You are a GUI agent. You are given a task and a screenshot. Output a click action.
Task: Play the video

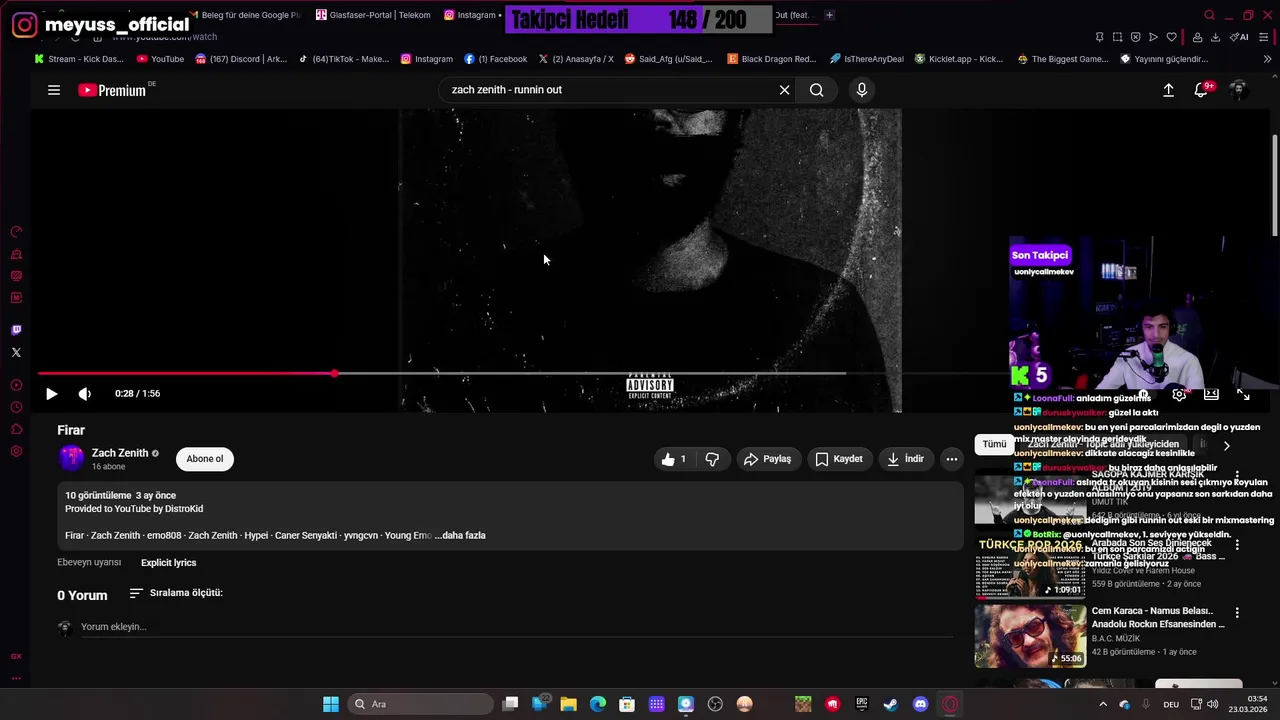click(x=52, y=394)
